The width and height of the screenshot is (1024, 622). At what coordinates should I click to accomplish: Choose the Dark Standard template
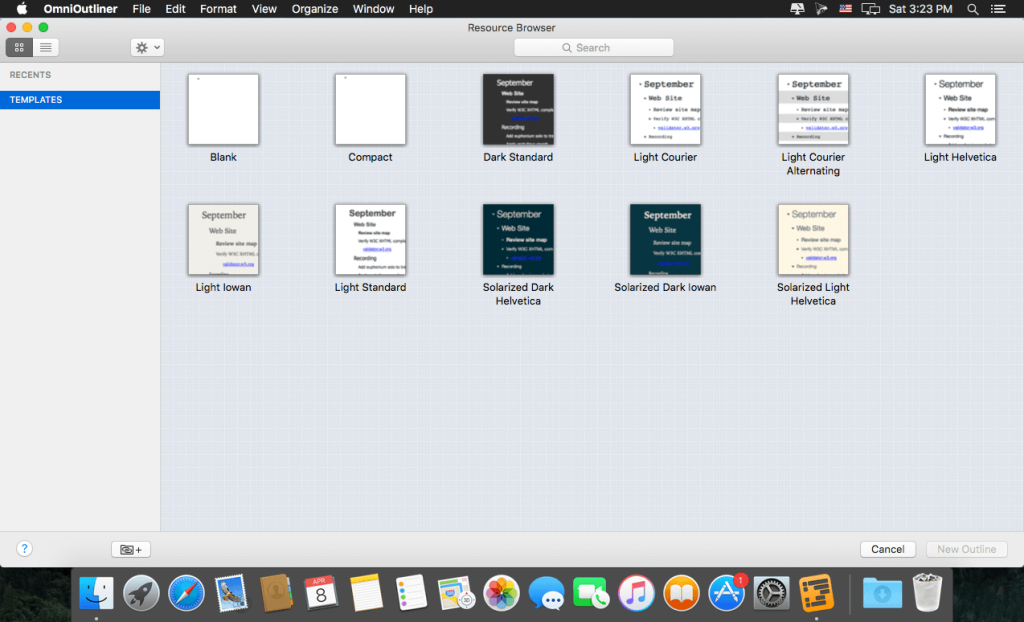518,110
